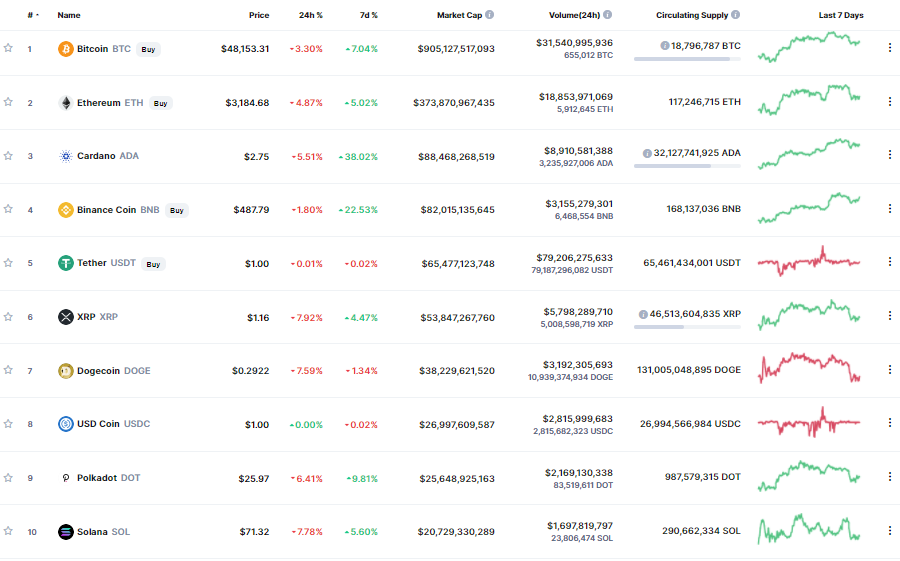
Task: Open three-dot menu for USD Coin
Action: coord(890,423)
